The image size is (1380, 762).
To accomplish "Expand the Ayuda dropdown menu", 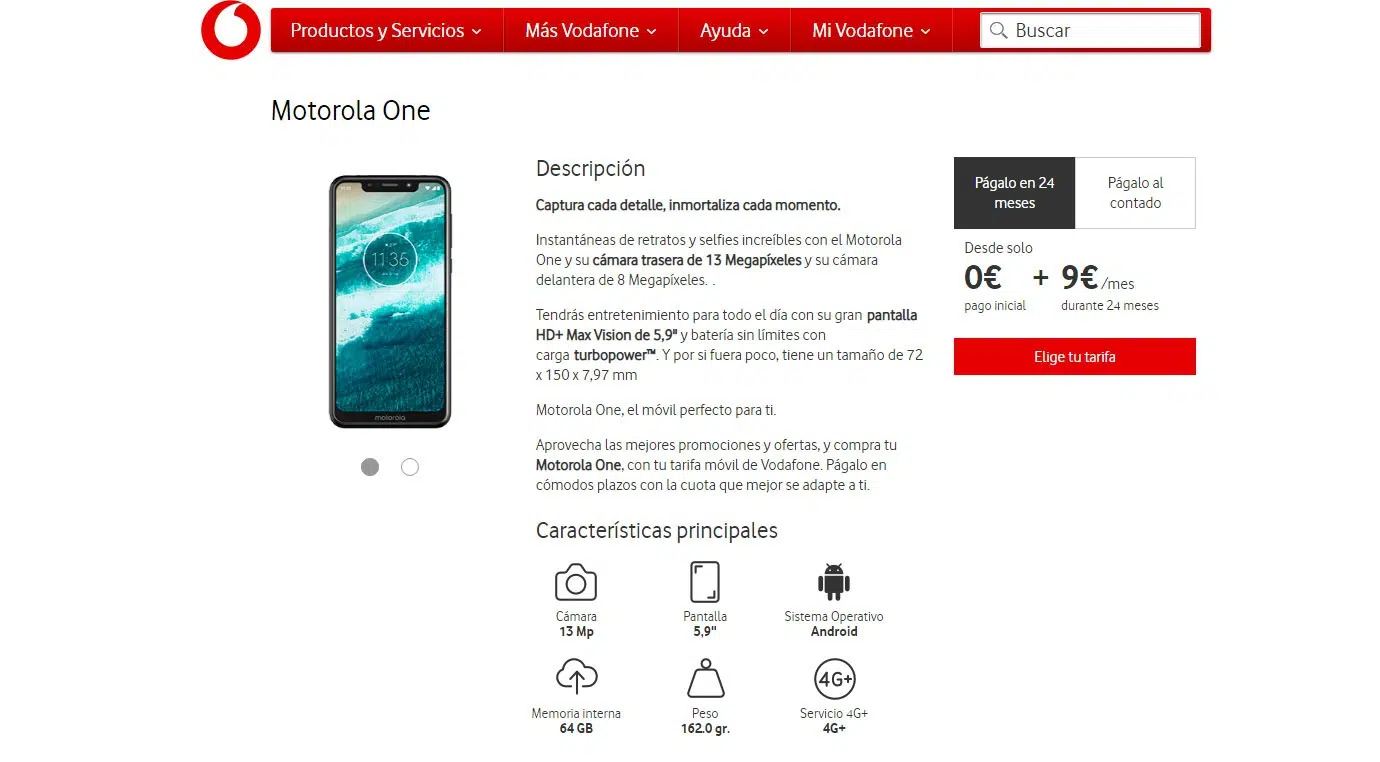I will click(734, 31).
